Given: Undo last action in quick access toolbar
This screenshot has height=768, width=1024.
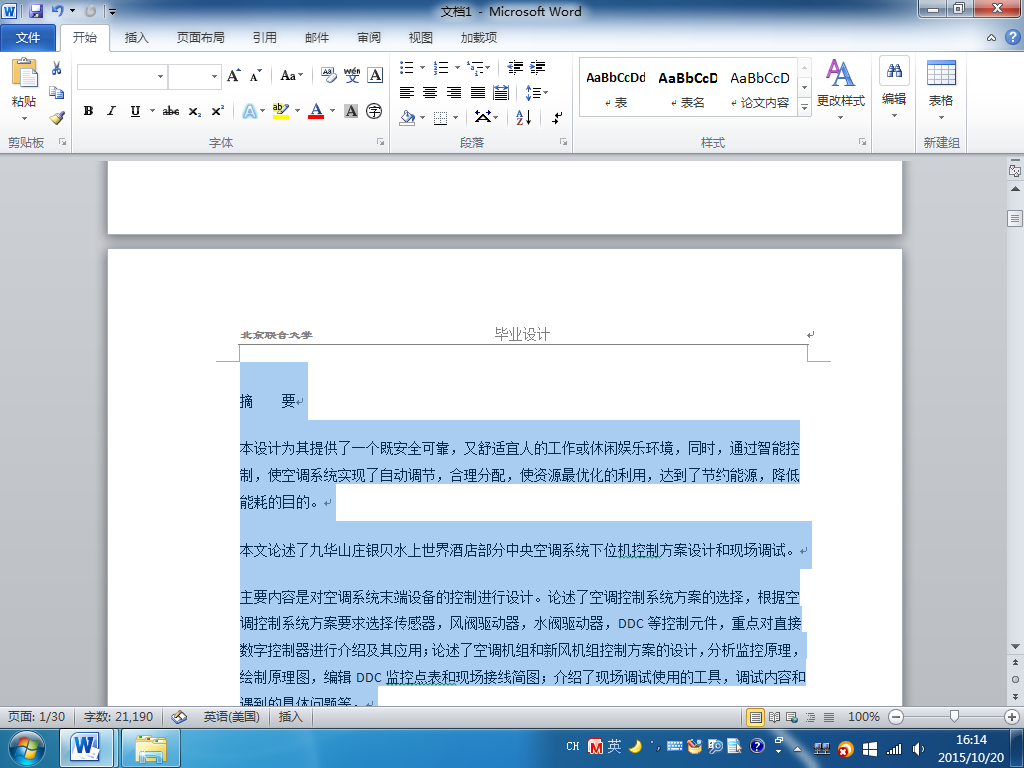Looking at the screenshot, I should pos(57,11).
